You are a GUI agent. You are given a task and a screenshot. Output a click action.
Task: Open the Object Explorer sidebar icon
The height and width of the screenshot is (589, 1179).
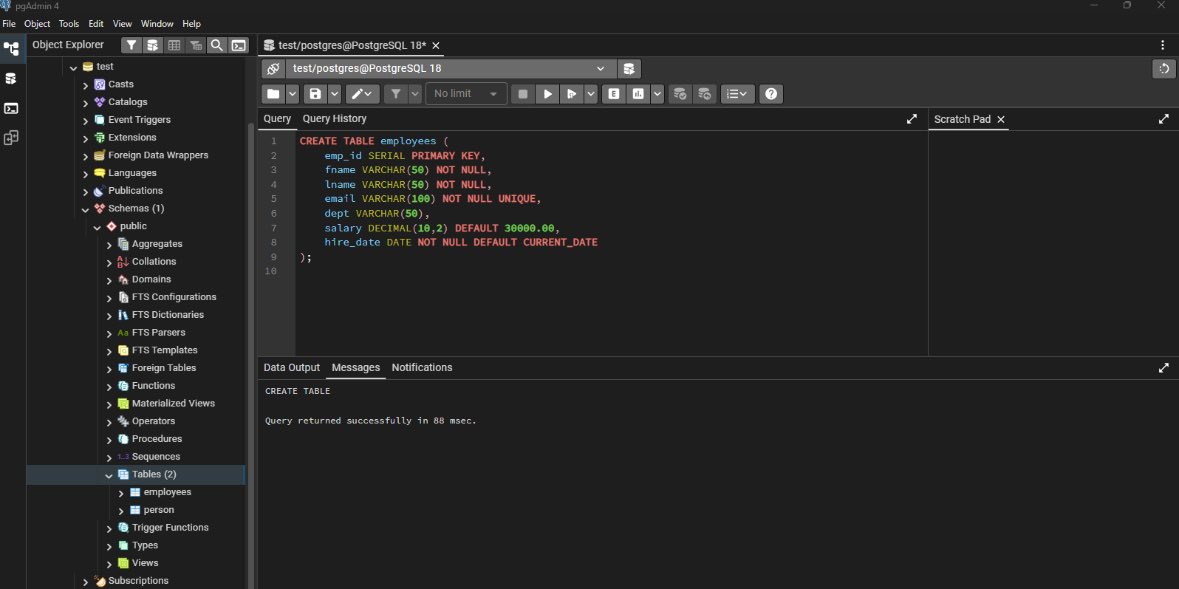[x=11, y=50]
